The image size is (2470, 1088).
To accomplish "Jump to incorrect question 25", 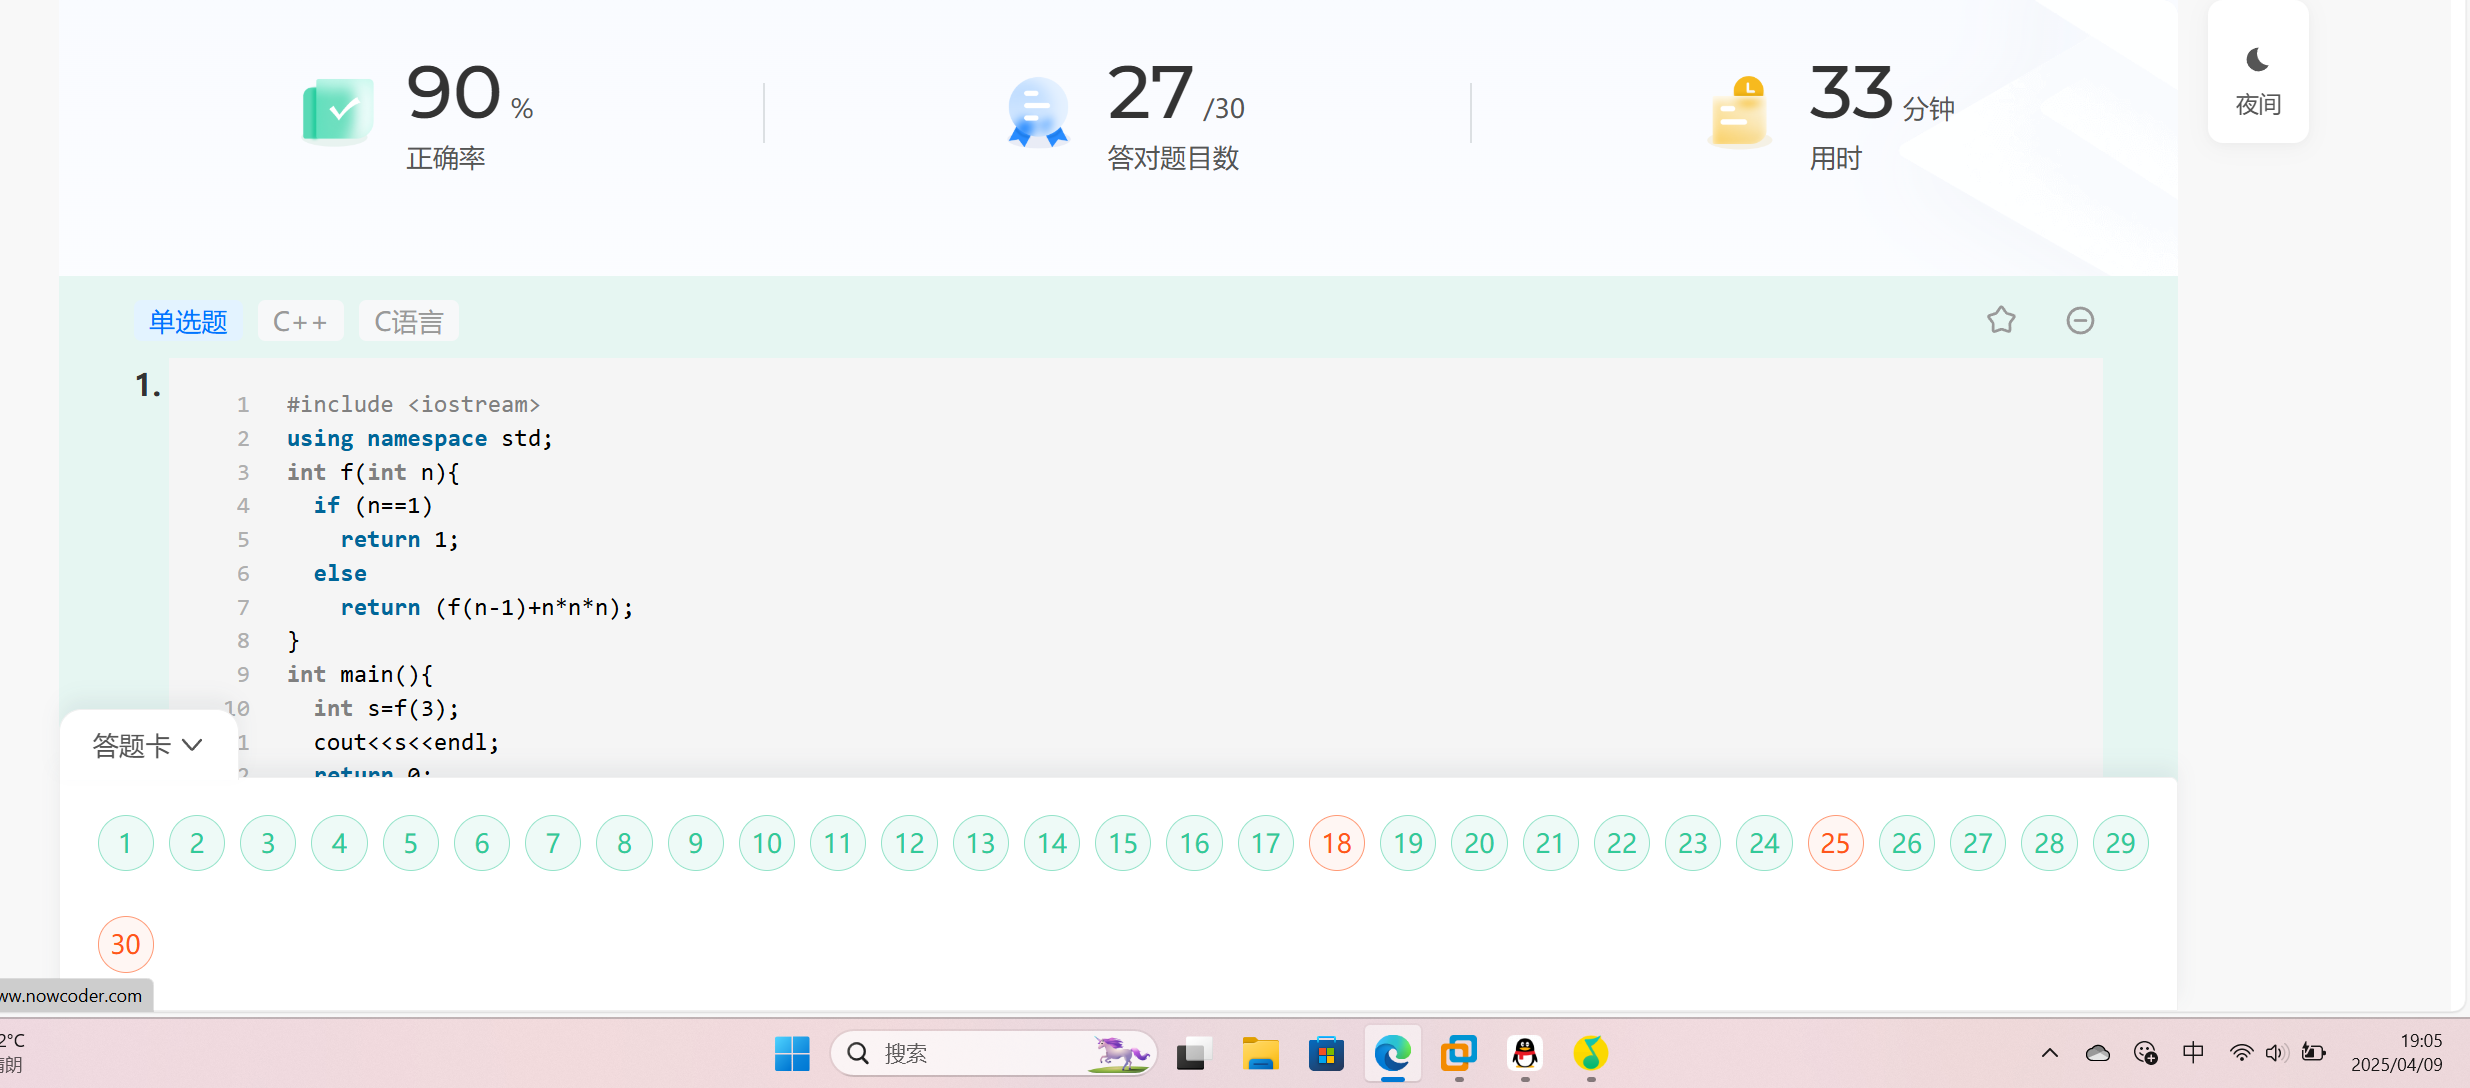I will 1835,843.
